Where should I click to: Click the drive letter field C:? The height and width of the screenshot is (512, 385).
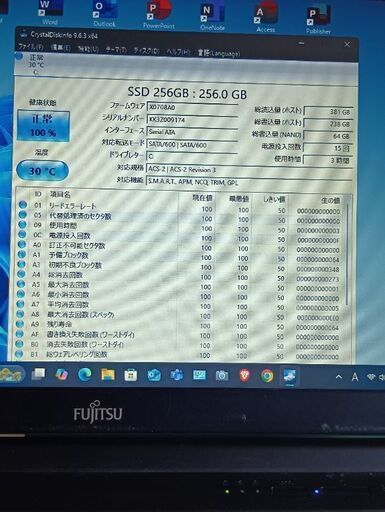point(192,156)
